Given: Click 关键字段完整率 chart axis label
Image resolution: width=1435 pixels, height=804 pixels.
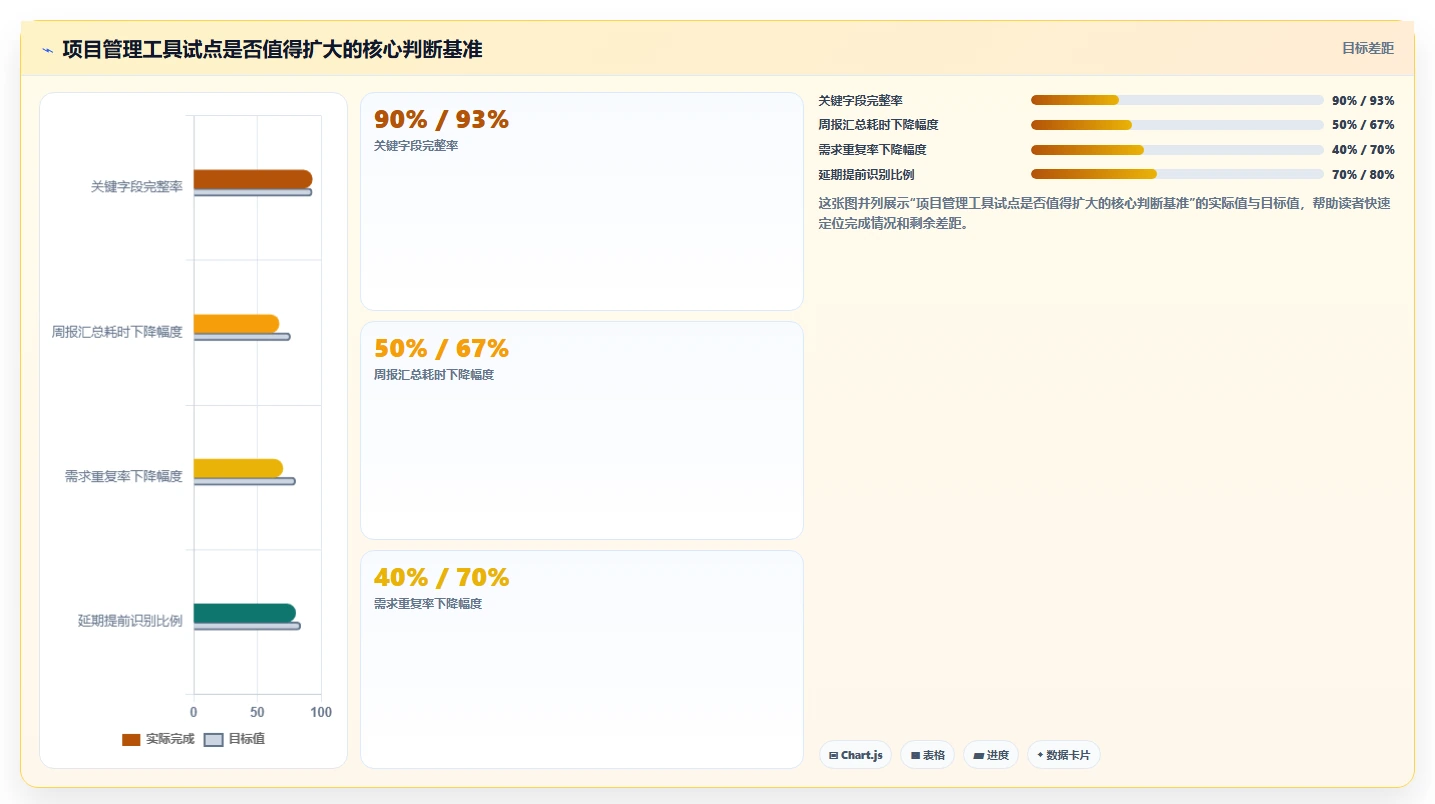Looking at the screenshot, I should point(137,187).
